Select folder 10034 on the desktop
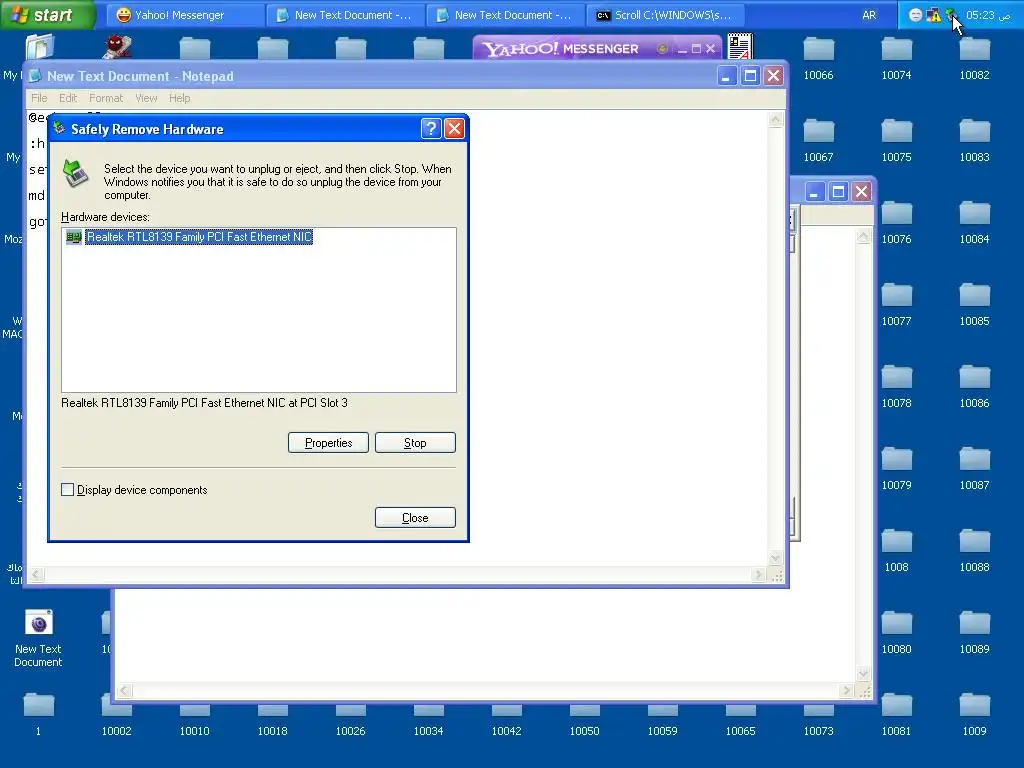This screenshot has height=768, width=1024. click(428, 721)
